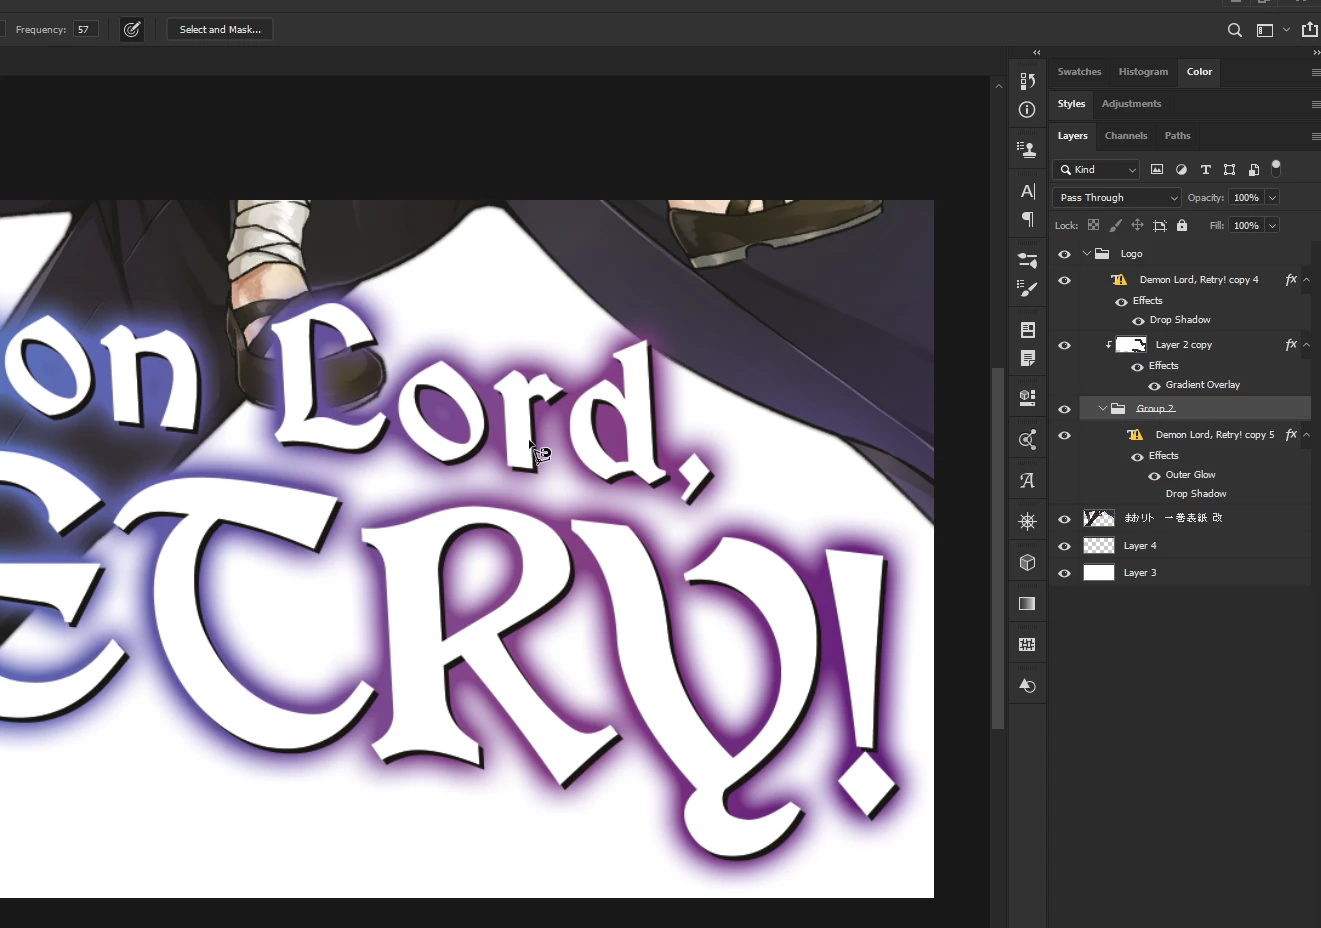The width and height of the screenshot is (1321, 928).
Task: Click the Frequency value field
Action: point(85,30)
